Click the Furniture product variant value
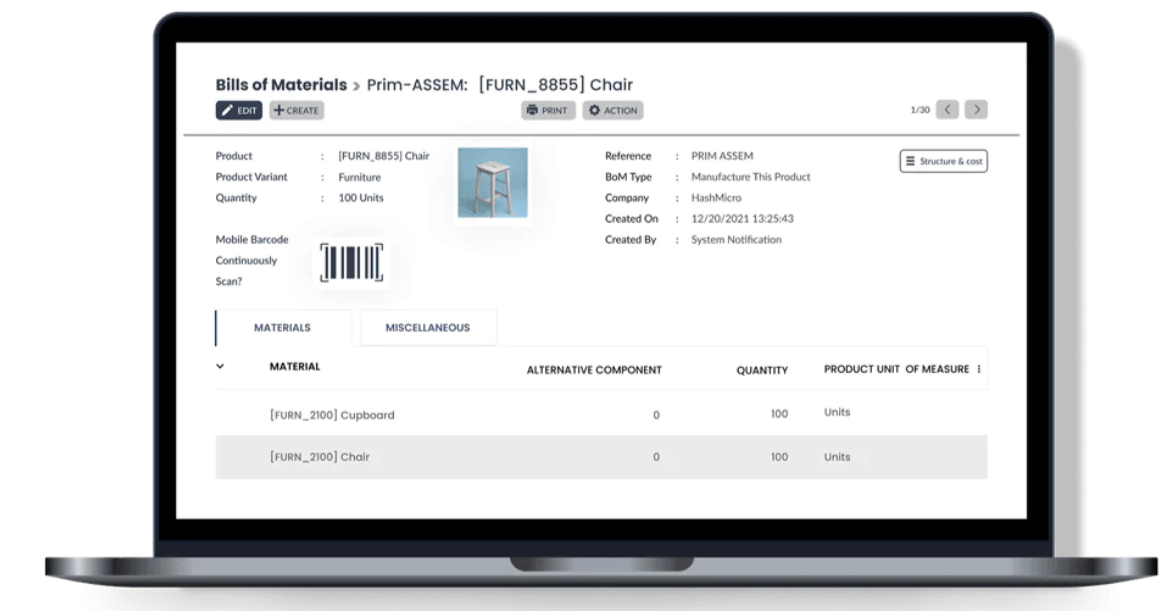The height and width of the screenshot is (611, 1171). (x=359, y=177)
